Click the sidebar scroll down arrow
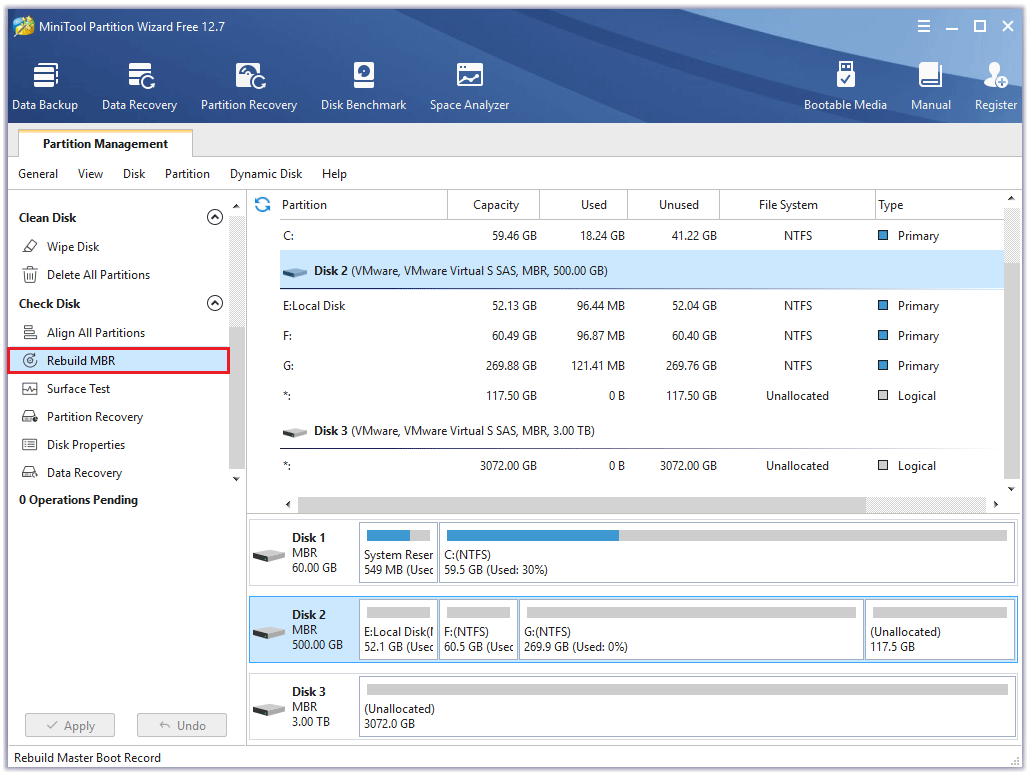This screenshot has width=1029, height=775. [236, 479]
